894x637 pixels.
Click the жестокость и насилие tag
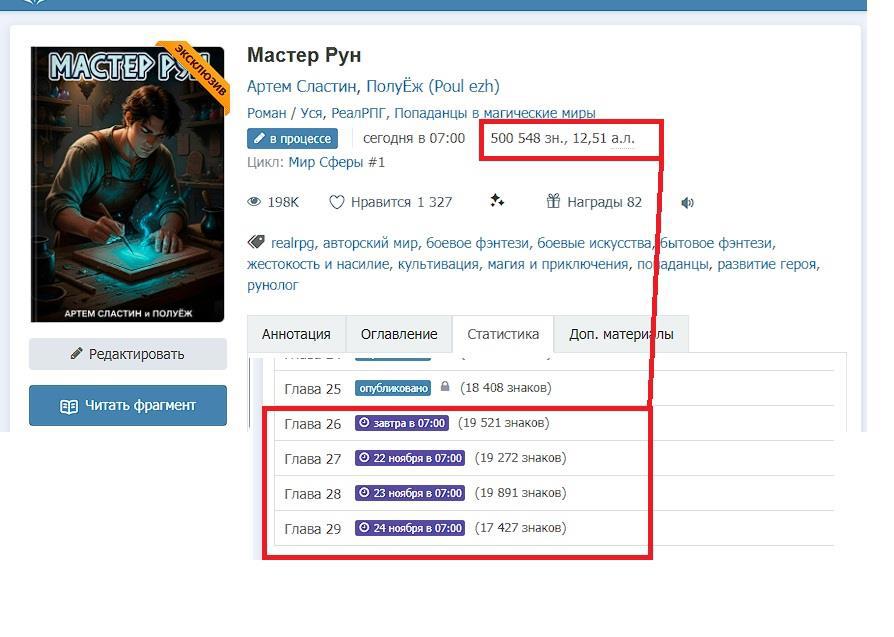(x=318, y=265)
